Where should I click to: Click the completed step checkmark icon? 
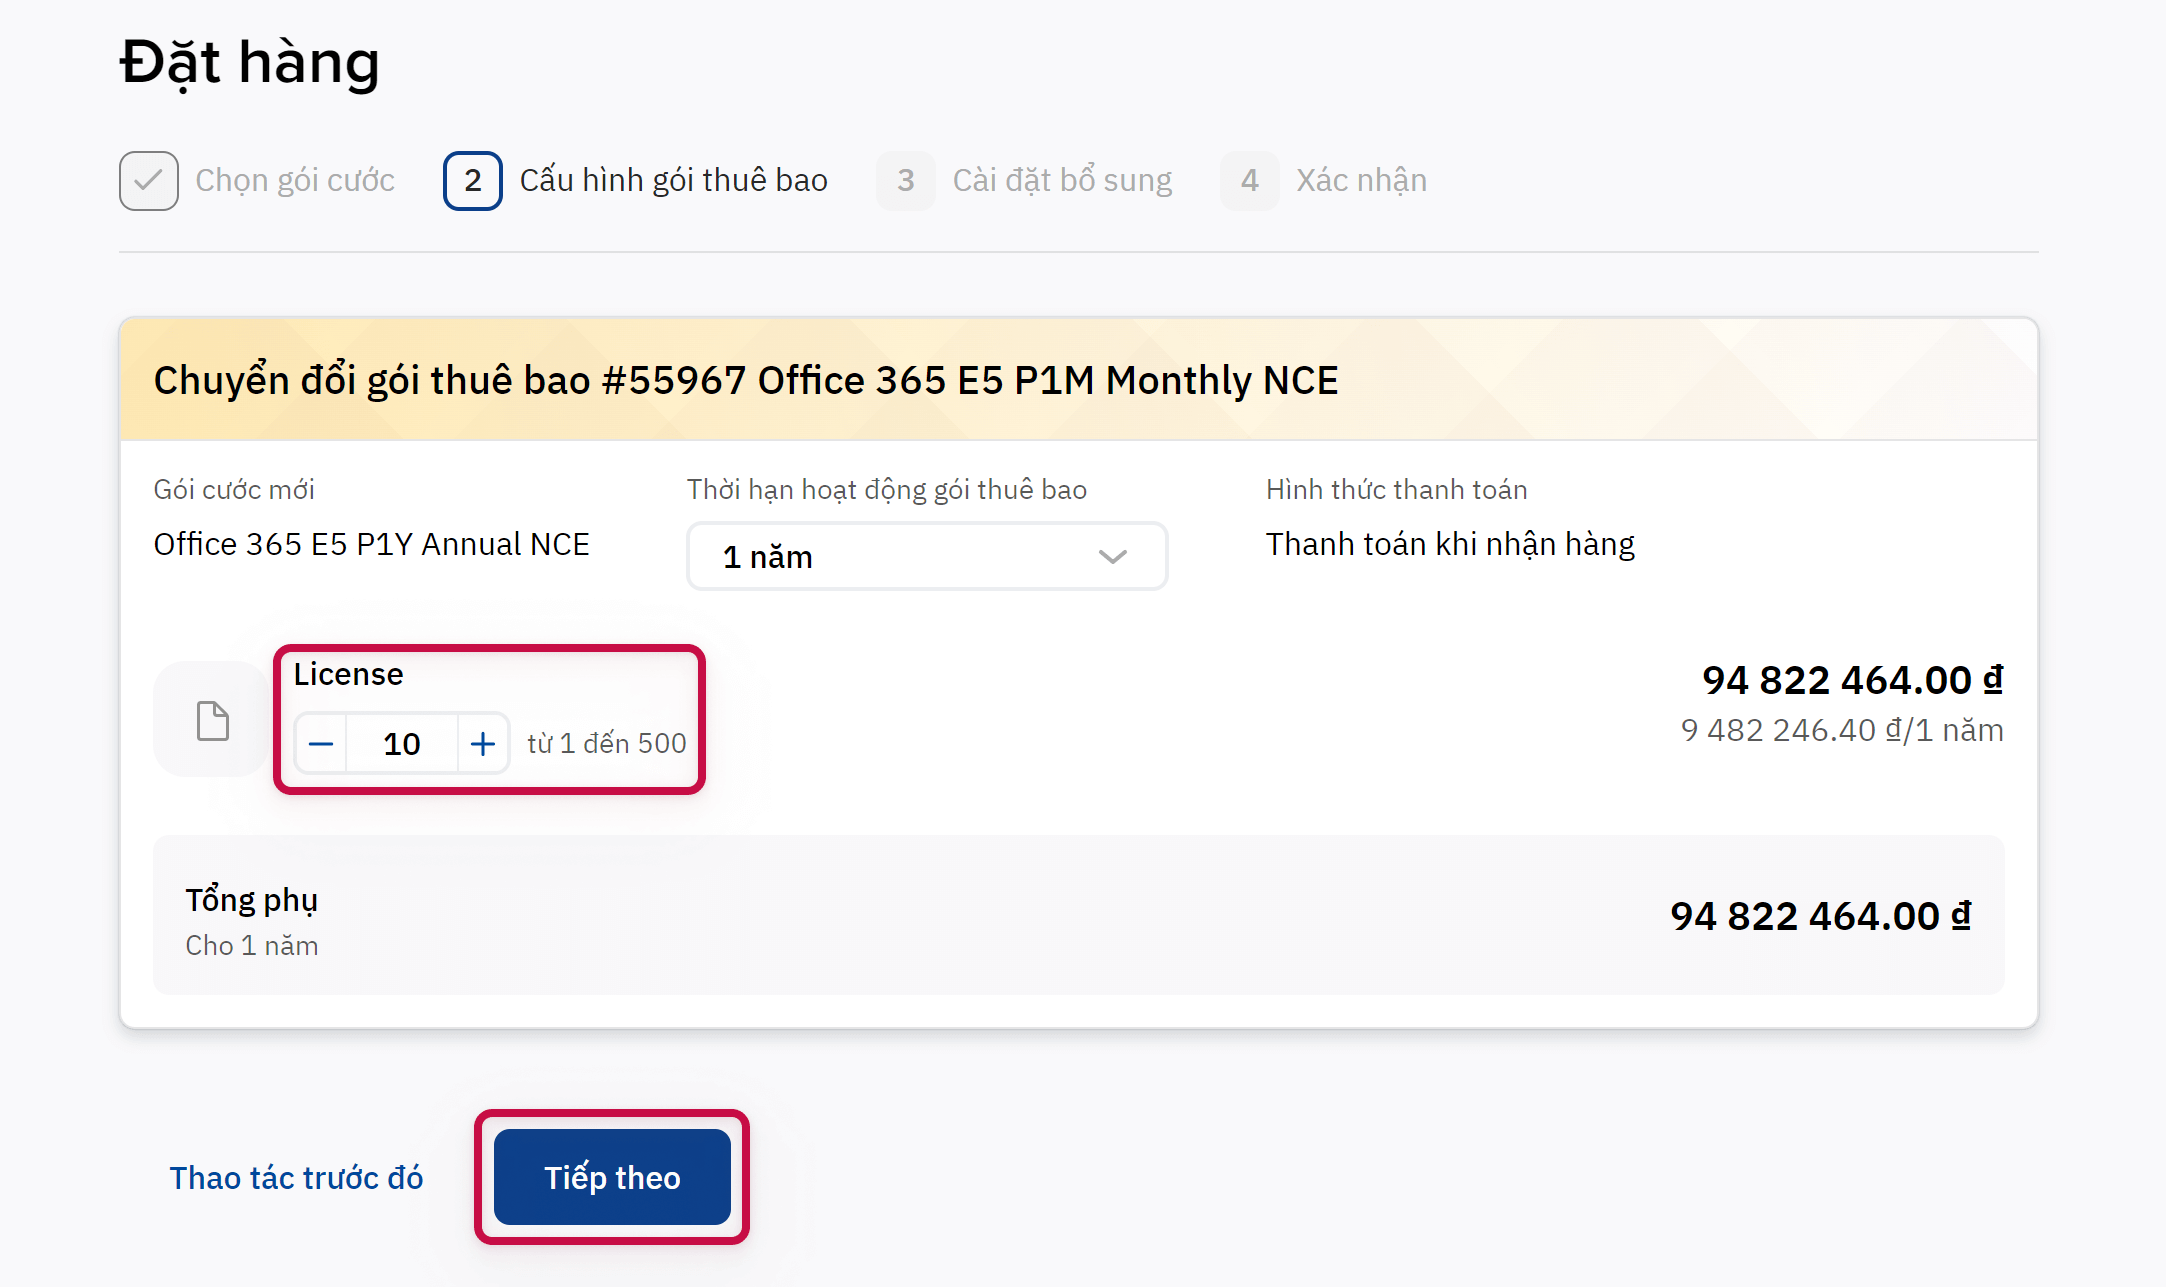pos(149,181)
